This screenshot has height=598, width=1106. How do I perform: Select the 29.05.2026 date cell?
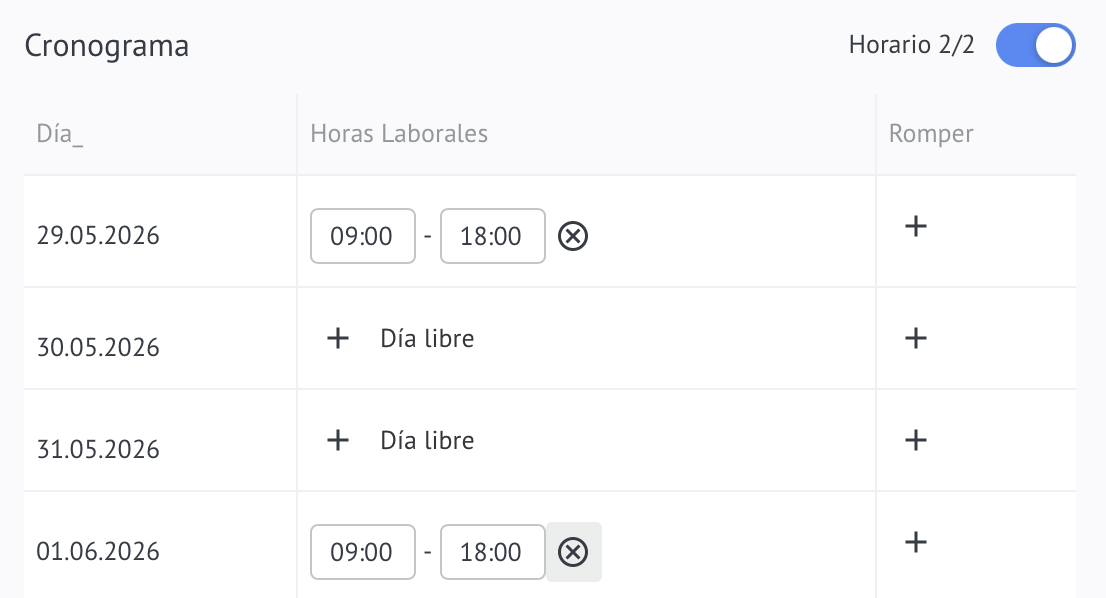click(98, 236)
